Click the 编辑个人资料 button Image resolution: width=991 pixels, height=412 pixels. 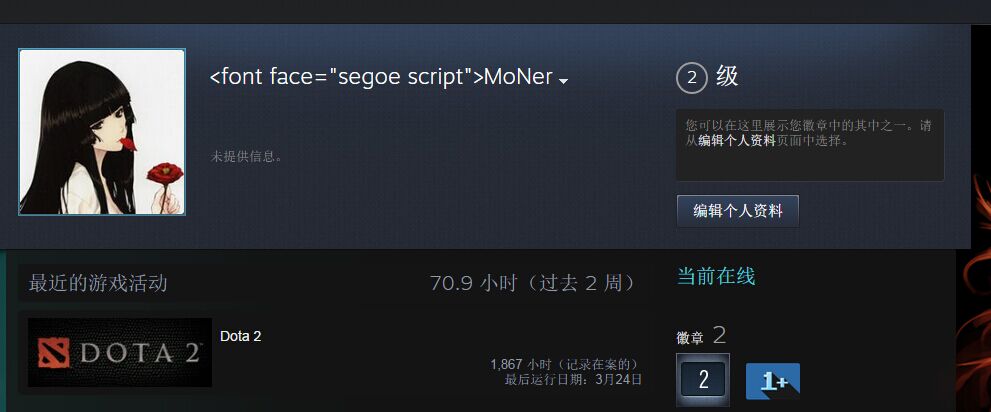pos(738,211)
